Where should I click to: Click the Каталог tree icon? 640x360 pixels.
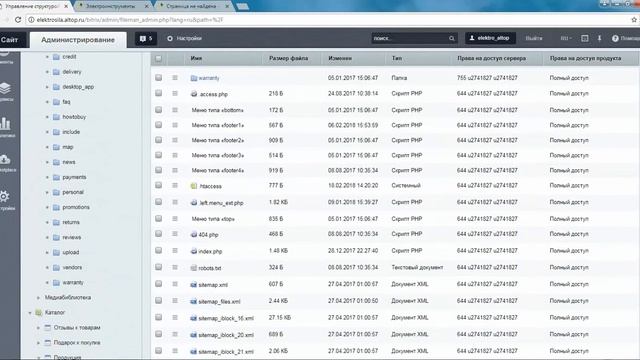(38, 313)
